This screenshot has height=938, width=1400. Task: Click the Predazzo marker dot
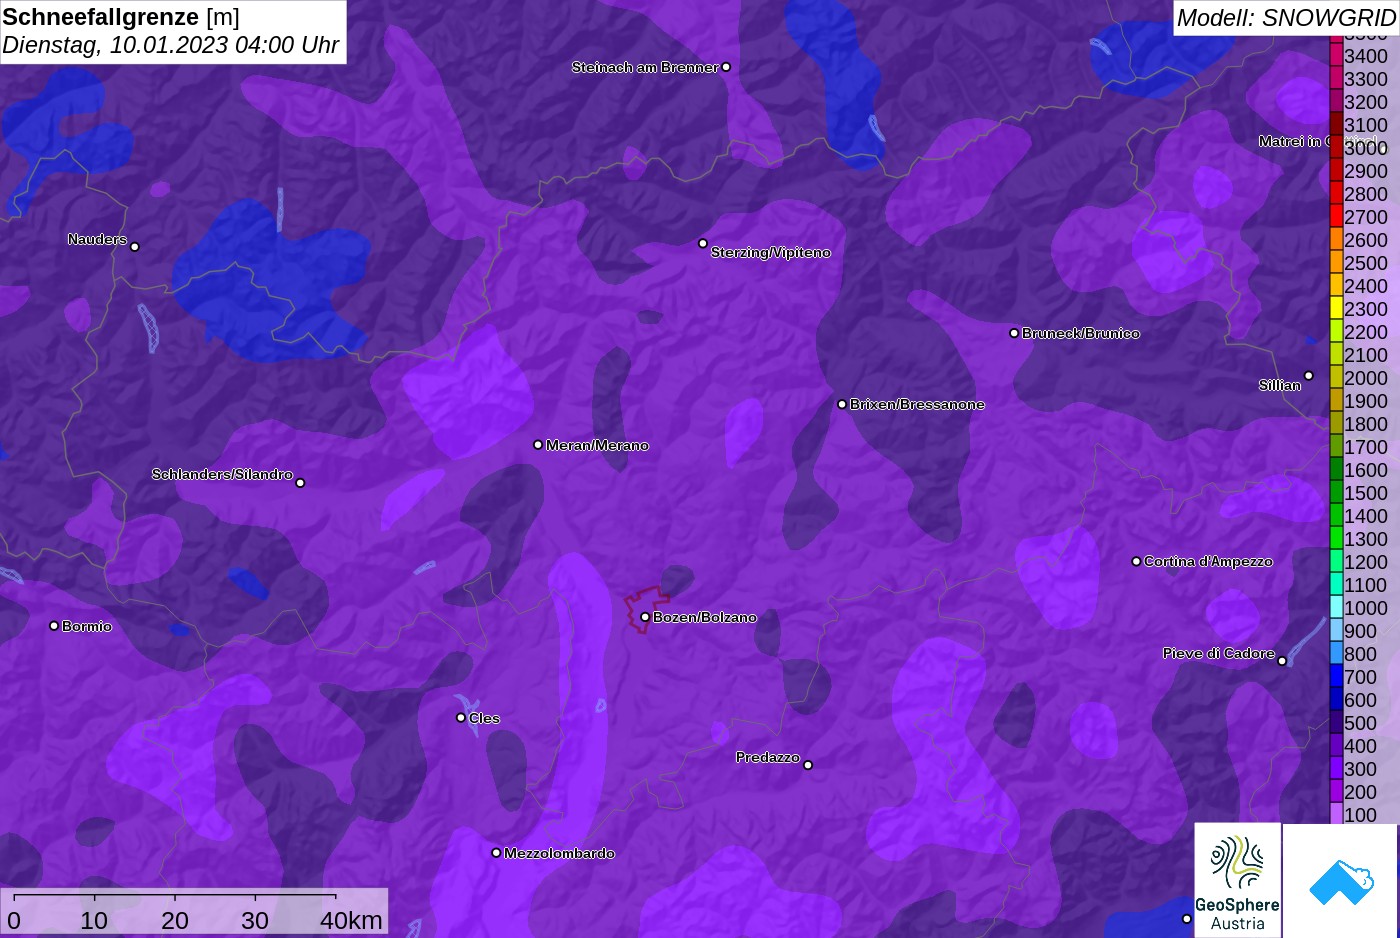point(808,765)
